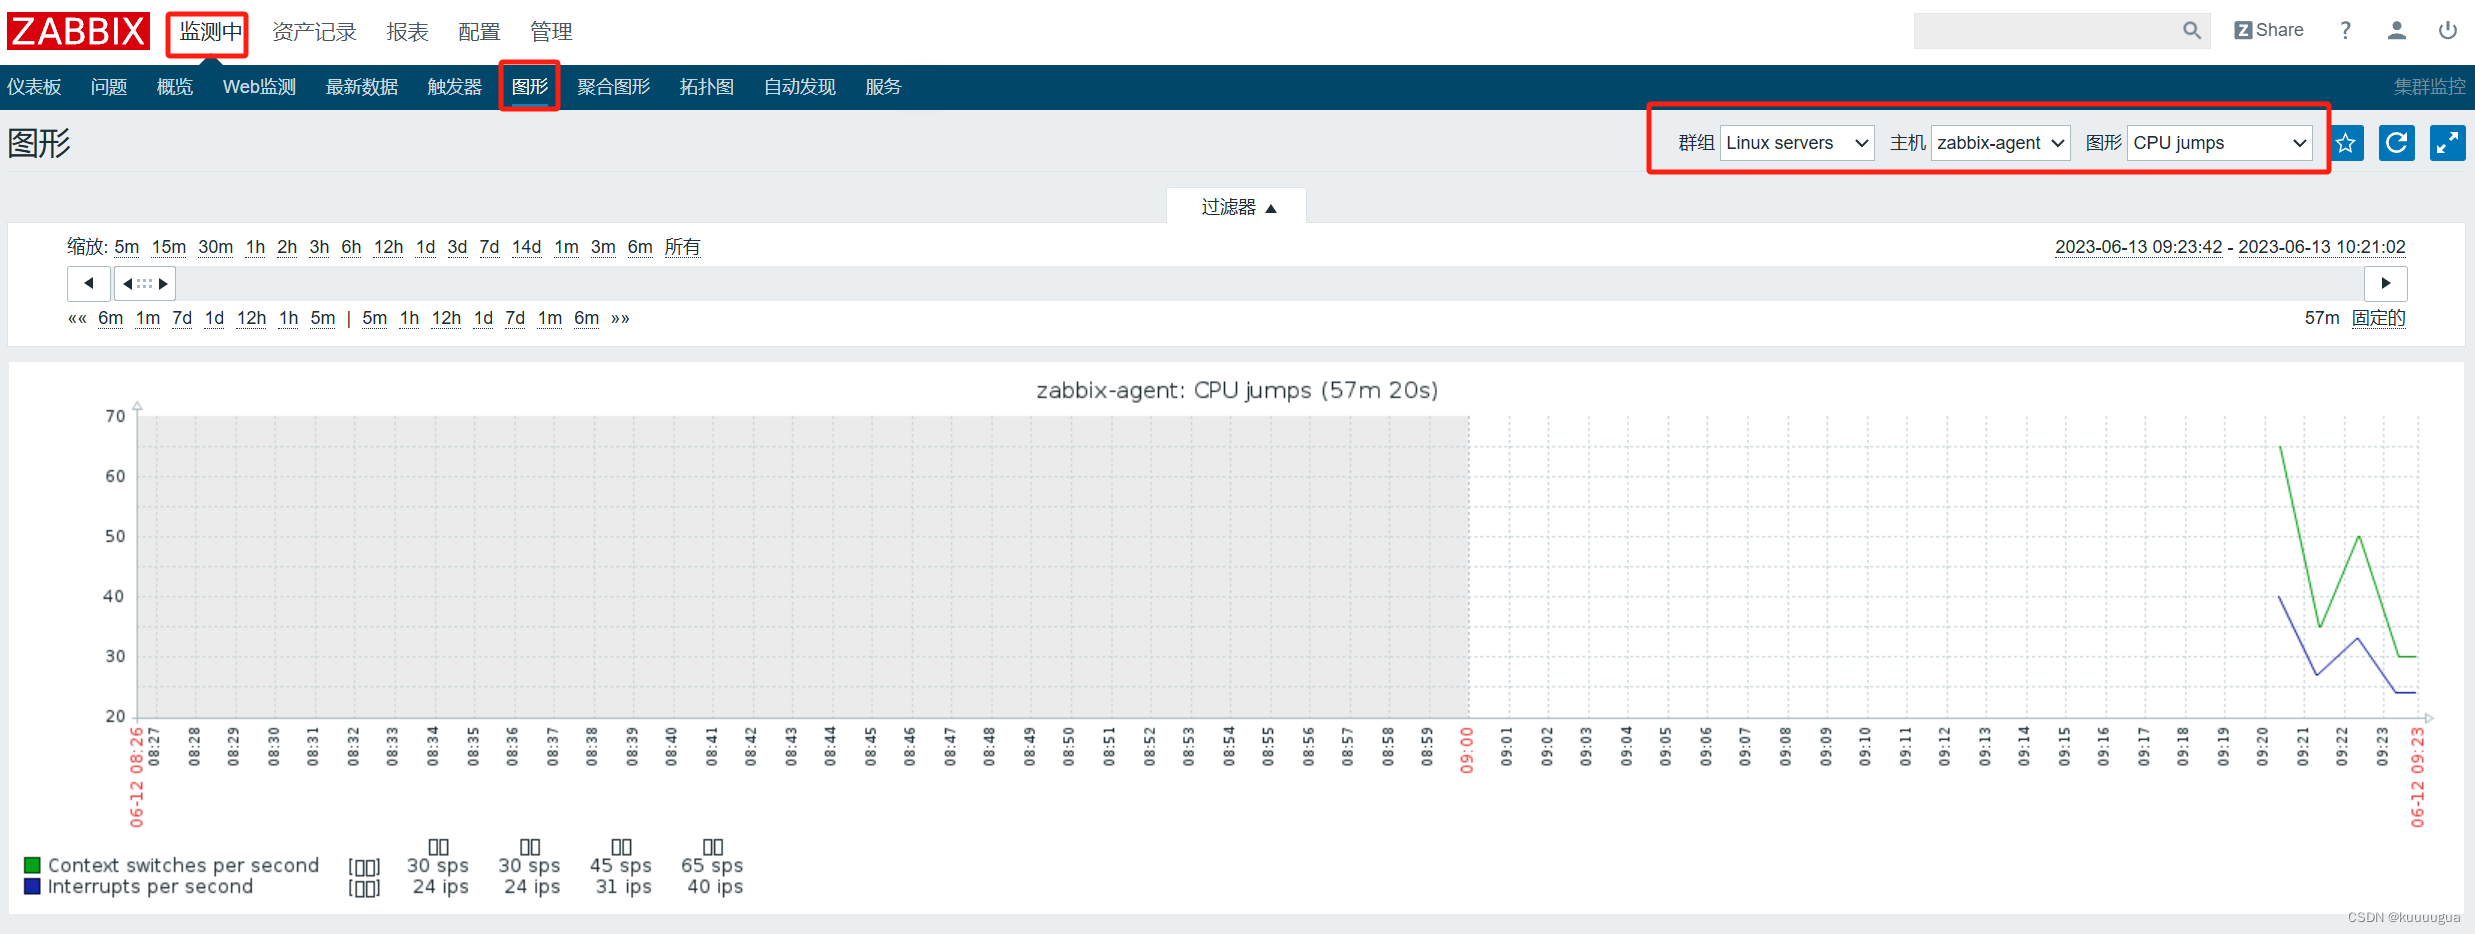Click blue Interrupts legend swatch
The width and height of the screenshot is (2475, 934).
click(32, 886)
